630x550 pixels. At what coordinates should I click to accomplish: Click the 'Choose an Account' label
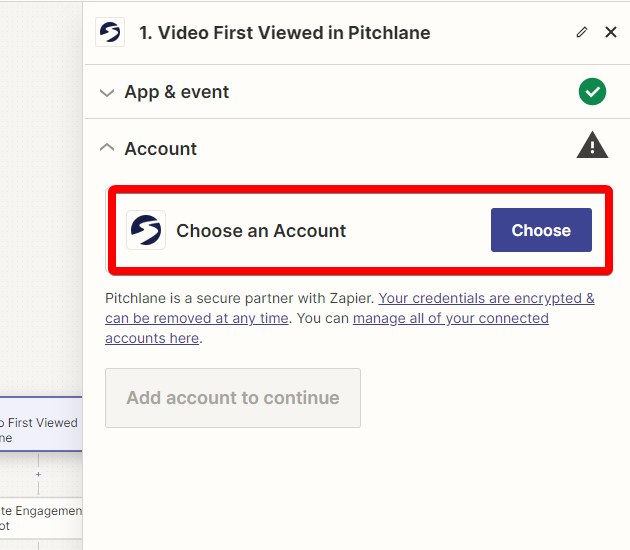tap(261, 231)
